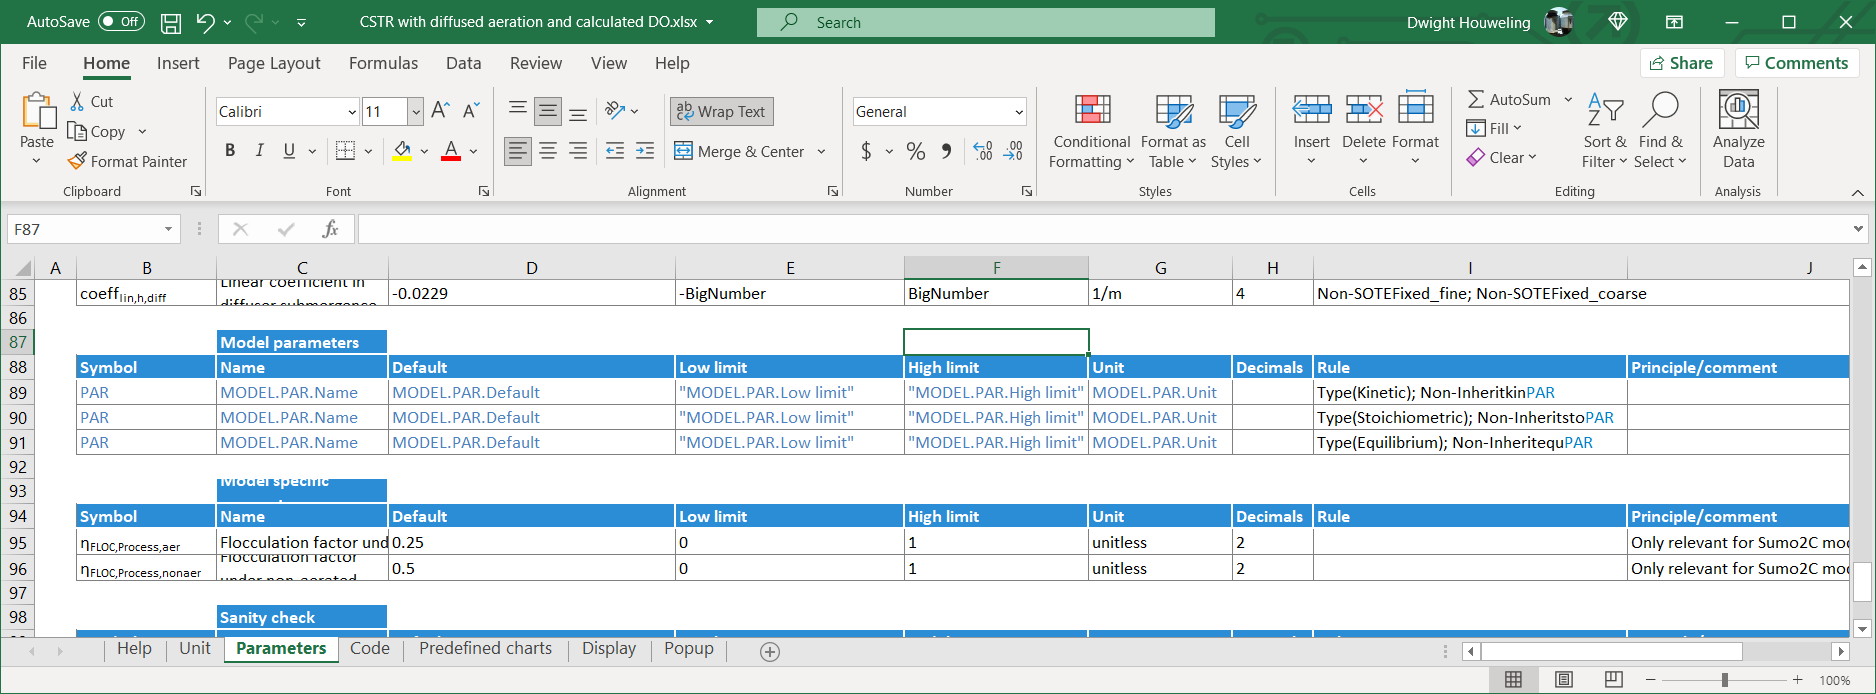Screen dimensions: 1876x694
Task: Apply bold formatting to the cell
Action: 230,151
